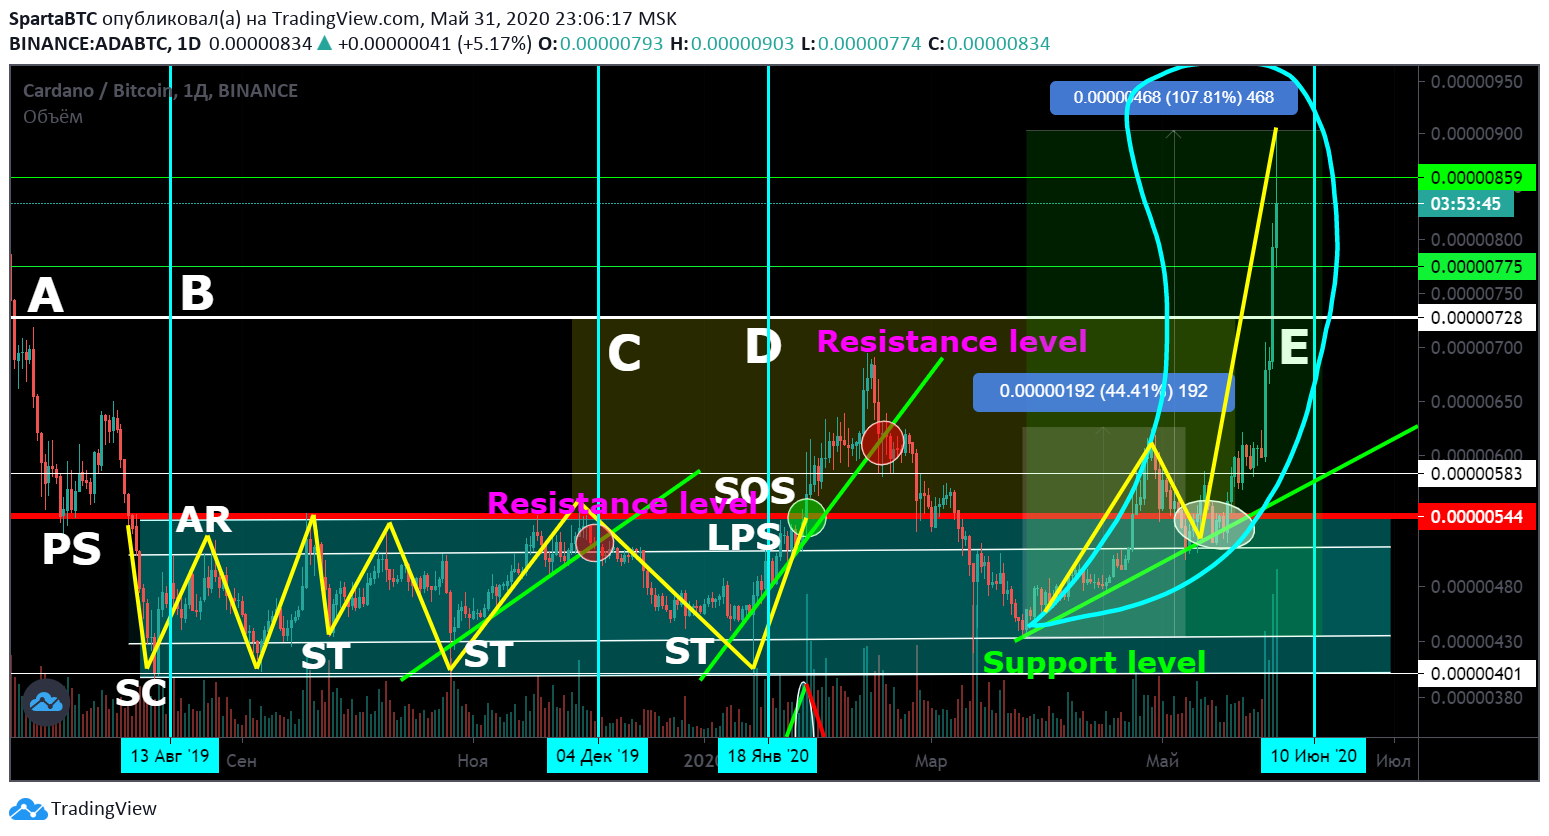Click the 13 Авг '19 date marker
The image size is (1549, 836).
coord(170,756)
